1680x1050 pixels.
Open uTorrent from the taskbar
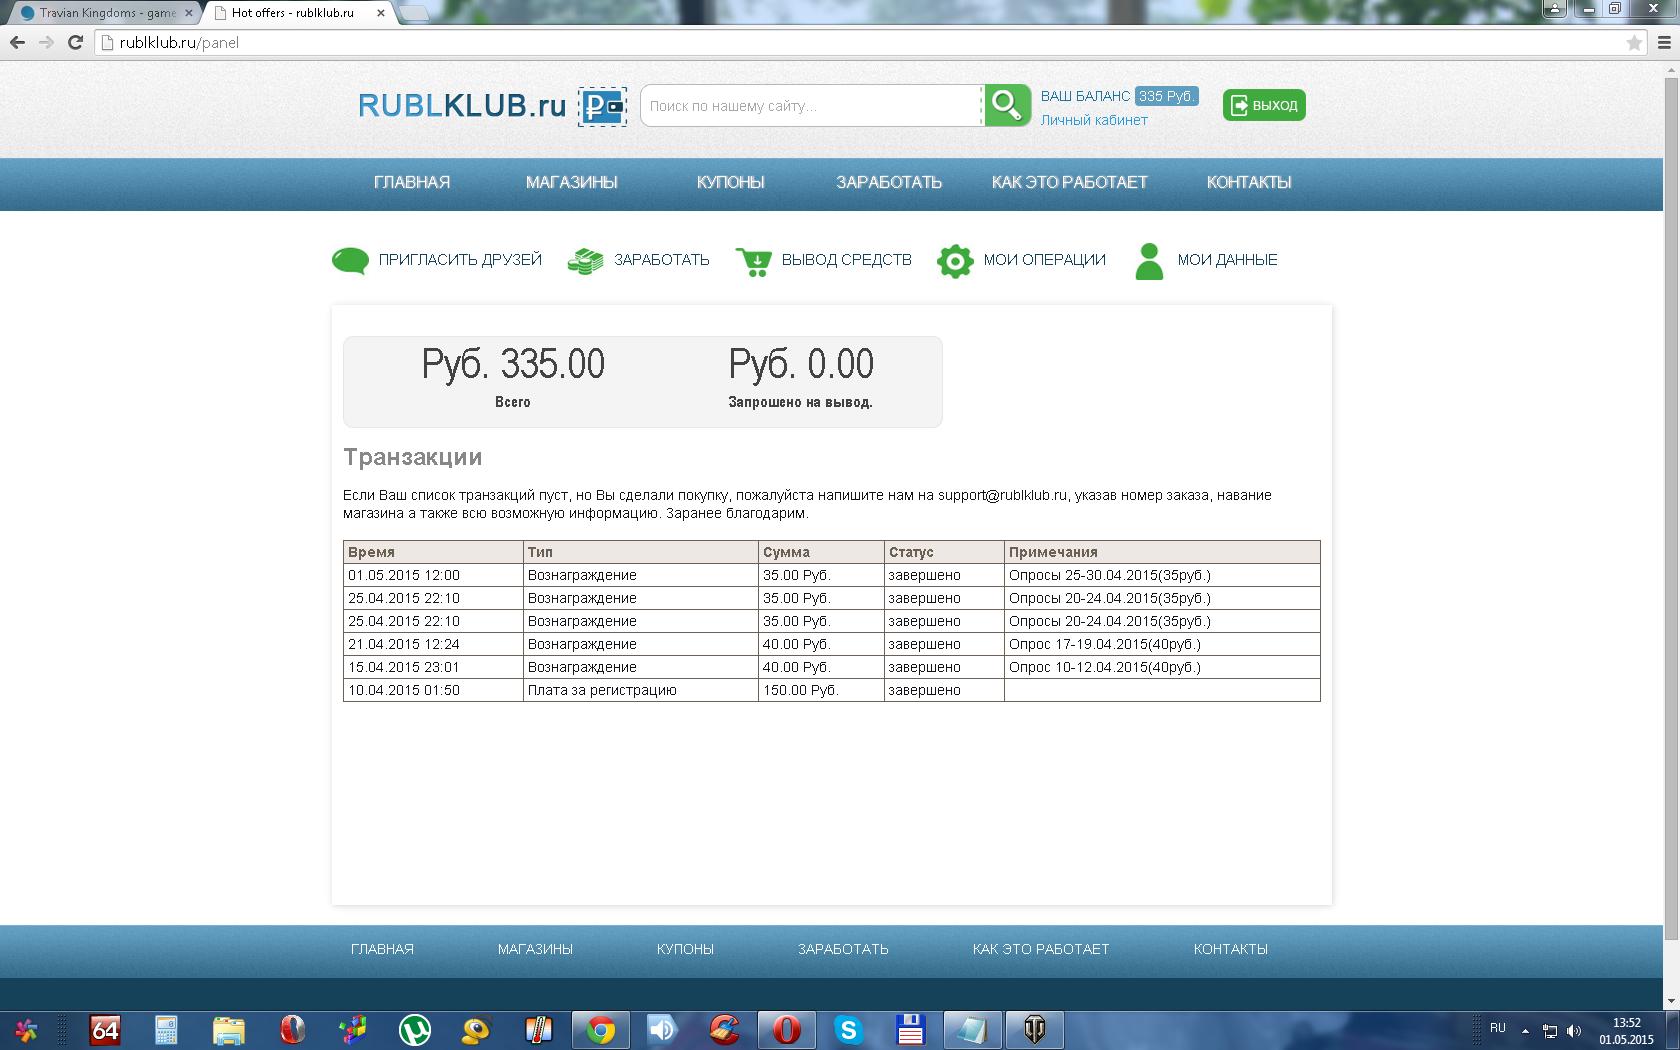pyautogui.click(x=415, y=1029)
